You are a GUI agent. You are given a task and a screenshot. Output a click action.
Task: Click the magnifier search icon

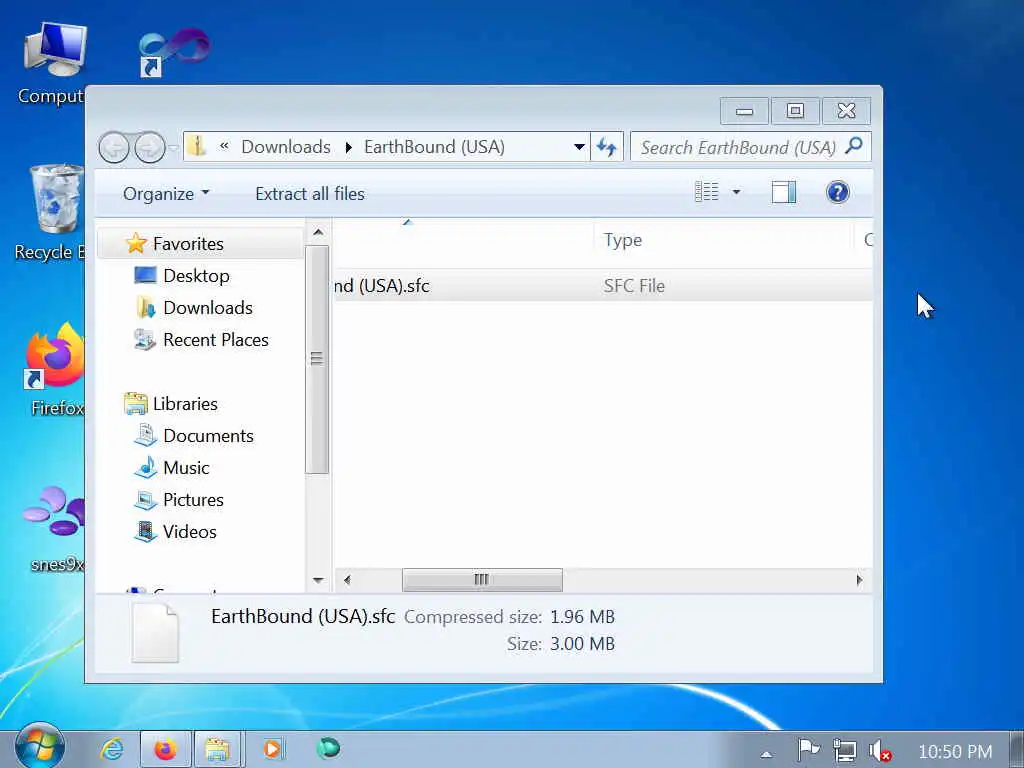point(854,146)
